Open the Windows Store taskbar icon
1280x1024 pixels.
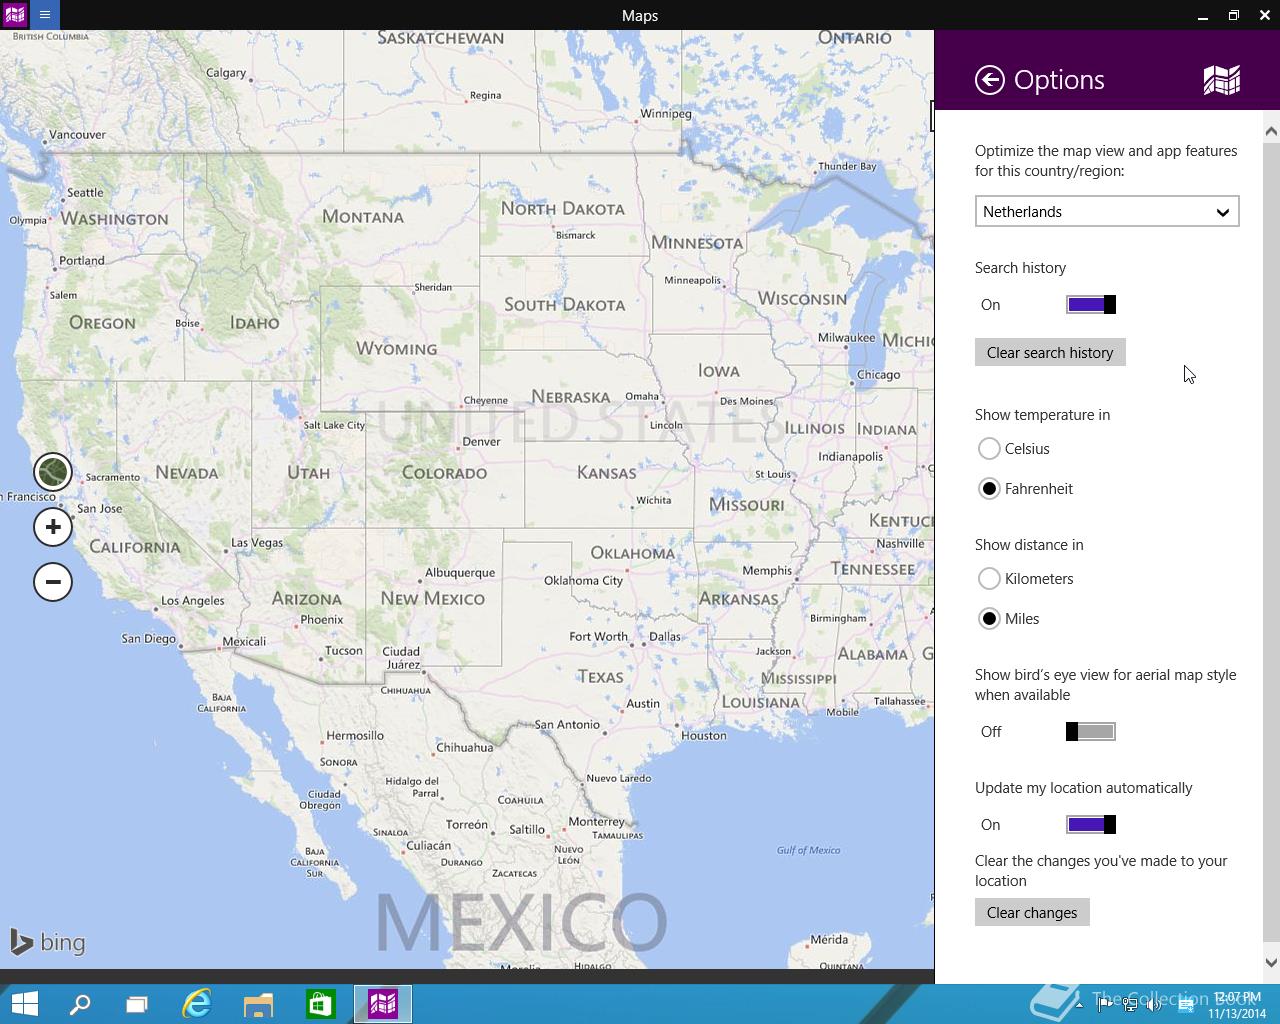320,1004
